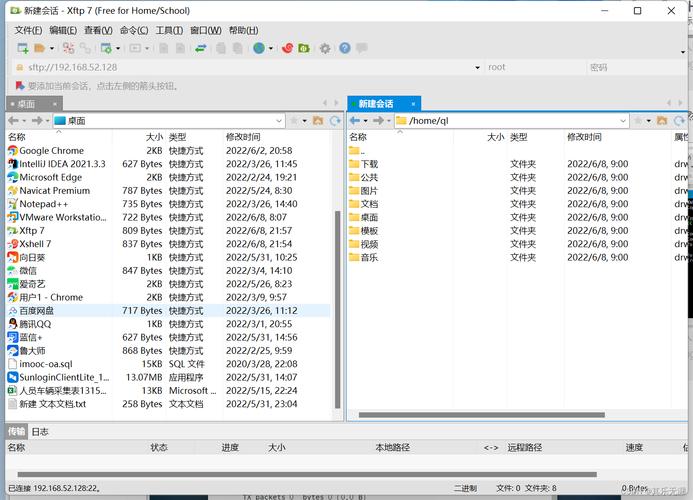Click the local pane parent-folder icon
Viewport: 693px width, 500px height.
(318, 120)
